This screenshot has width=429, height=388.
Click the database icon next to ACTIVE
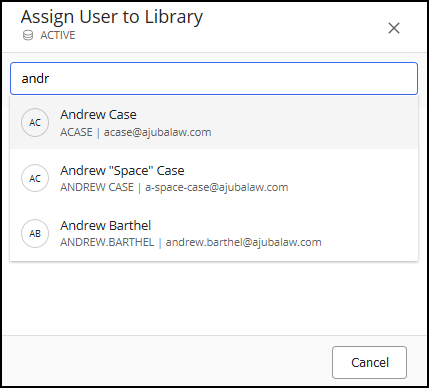tap(28, 35)
